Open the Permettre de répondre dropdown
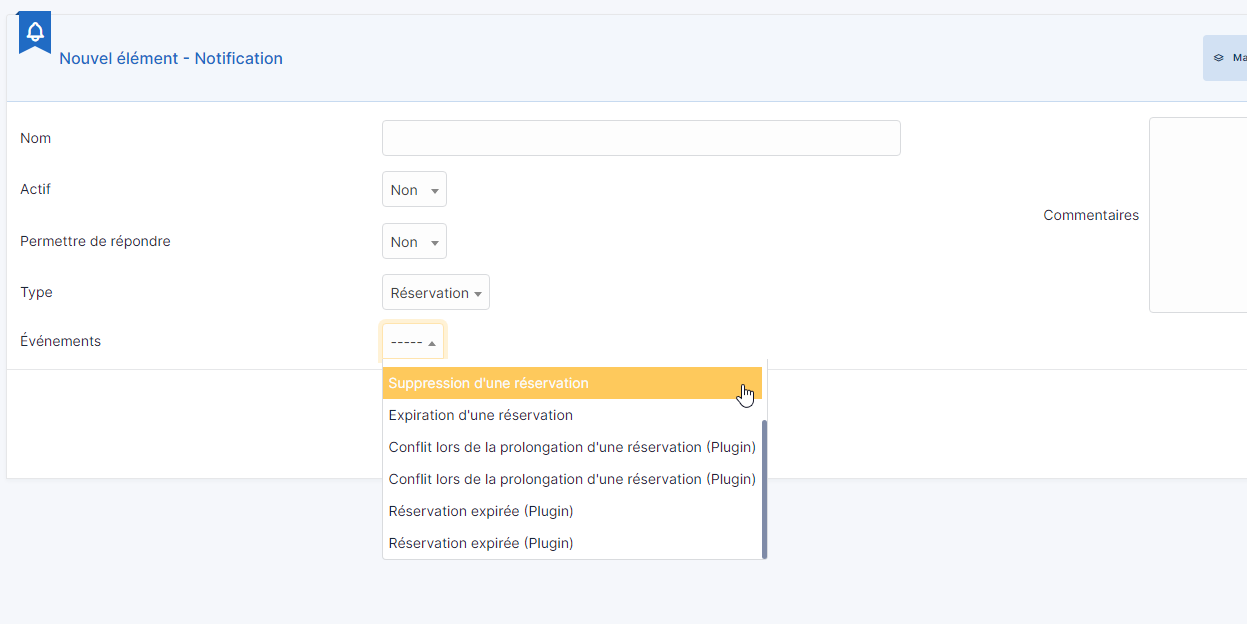The width and height of the screenshot is (1247, 624). (414, 242)
